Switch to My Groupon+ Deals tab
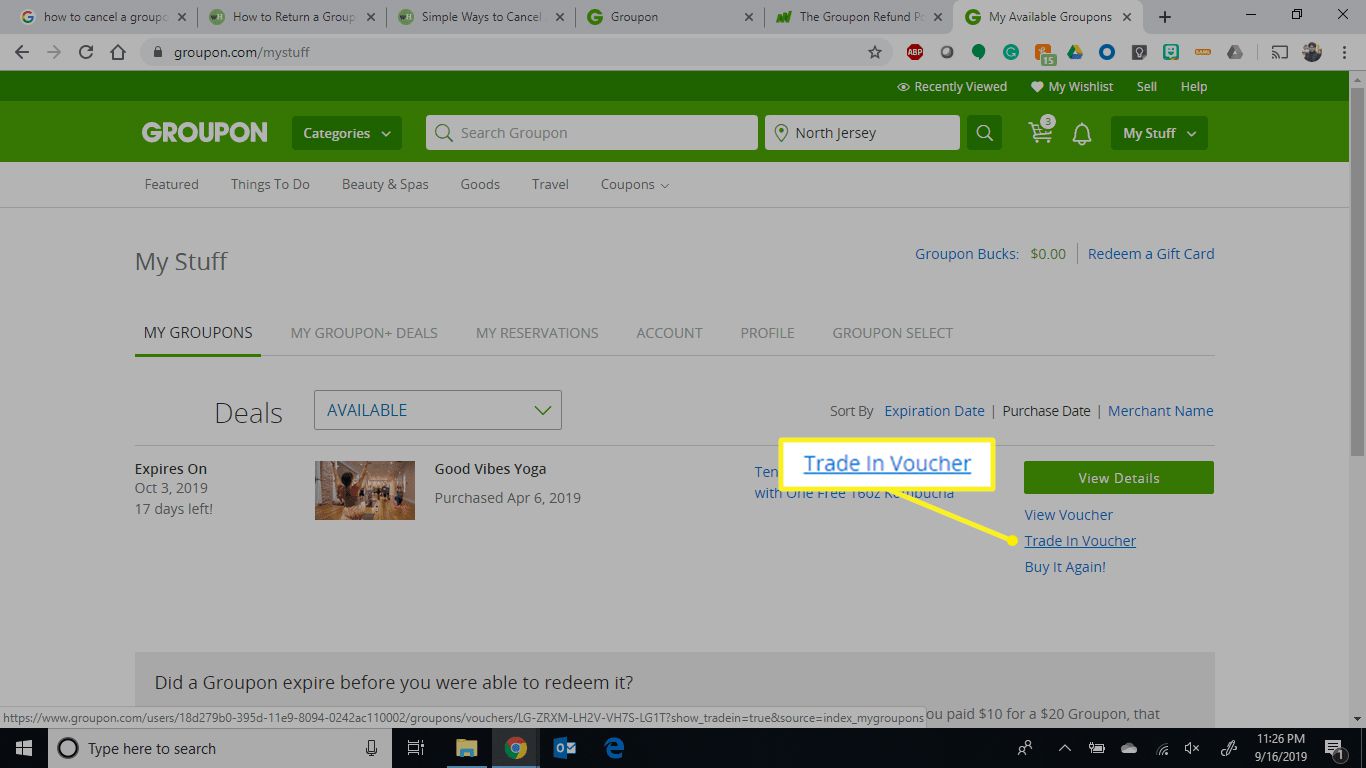The width and height of the screenshot is (1366, 768). click(x=364, y=333)
